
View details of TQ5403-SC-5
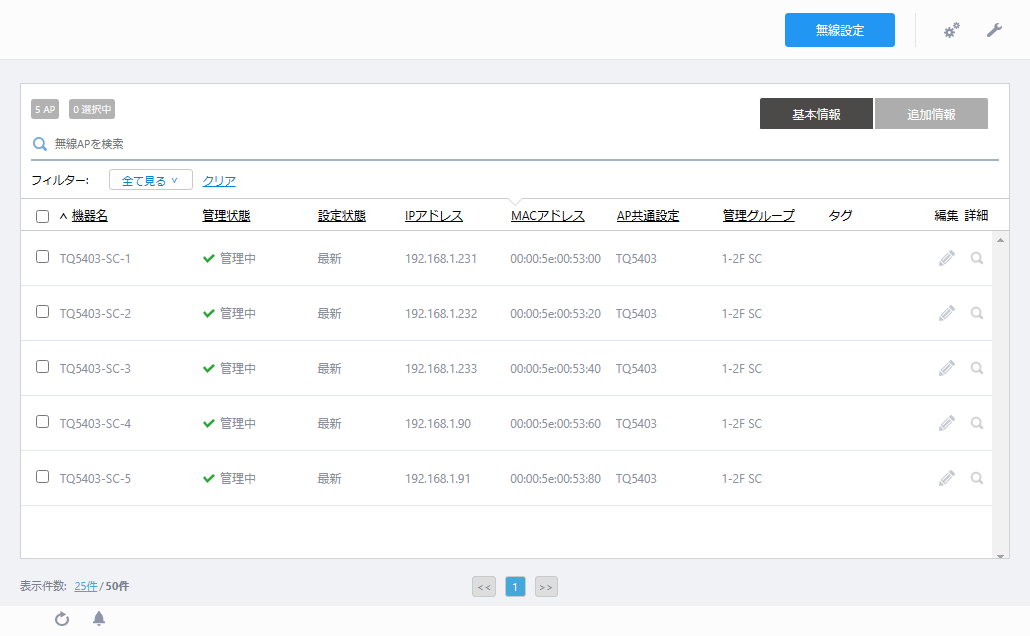tap(977, 478)
